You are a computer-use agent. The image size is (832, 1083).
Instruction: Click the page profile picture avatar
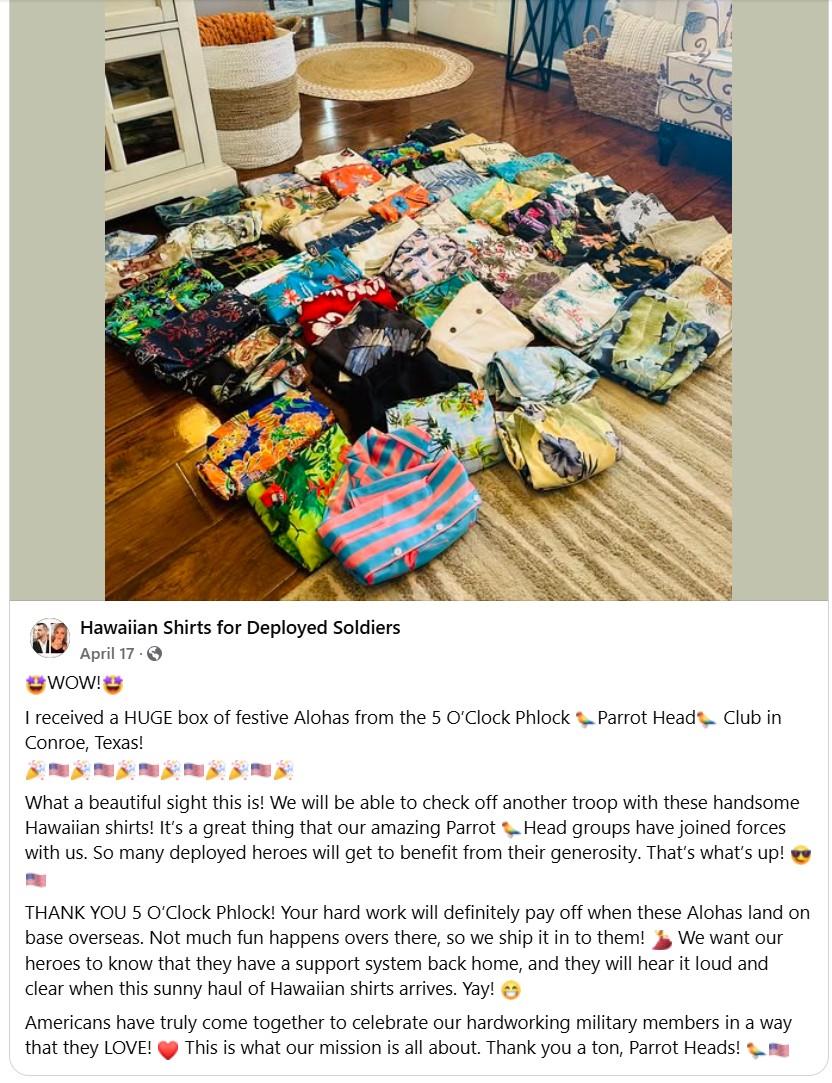tap(50, 638)
